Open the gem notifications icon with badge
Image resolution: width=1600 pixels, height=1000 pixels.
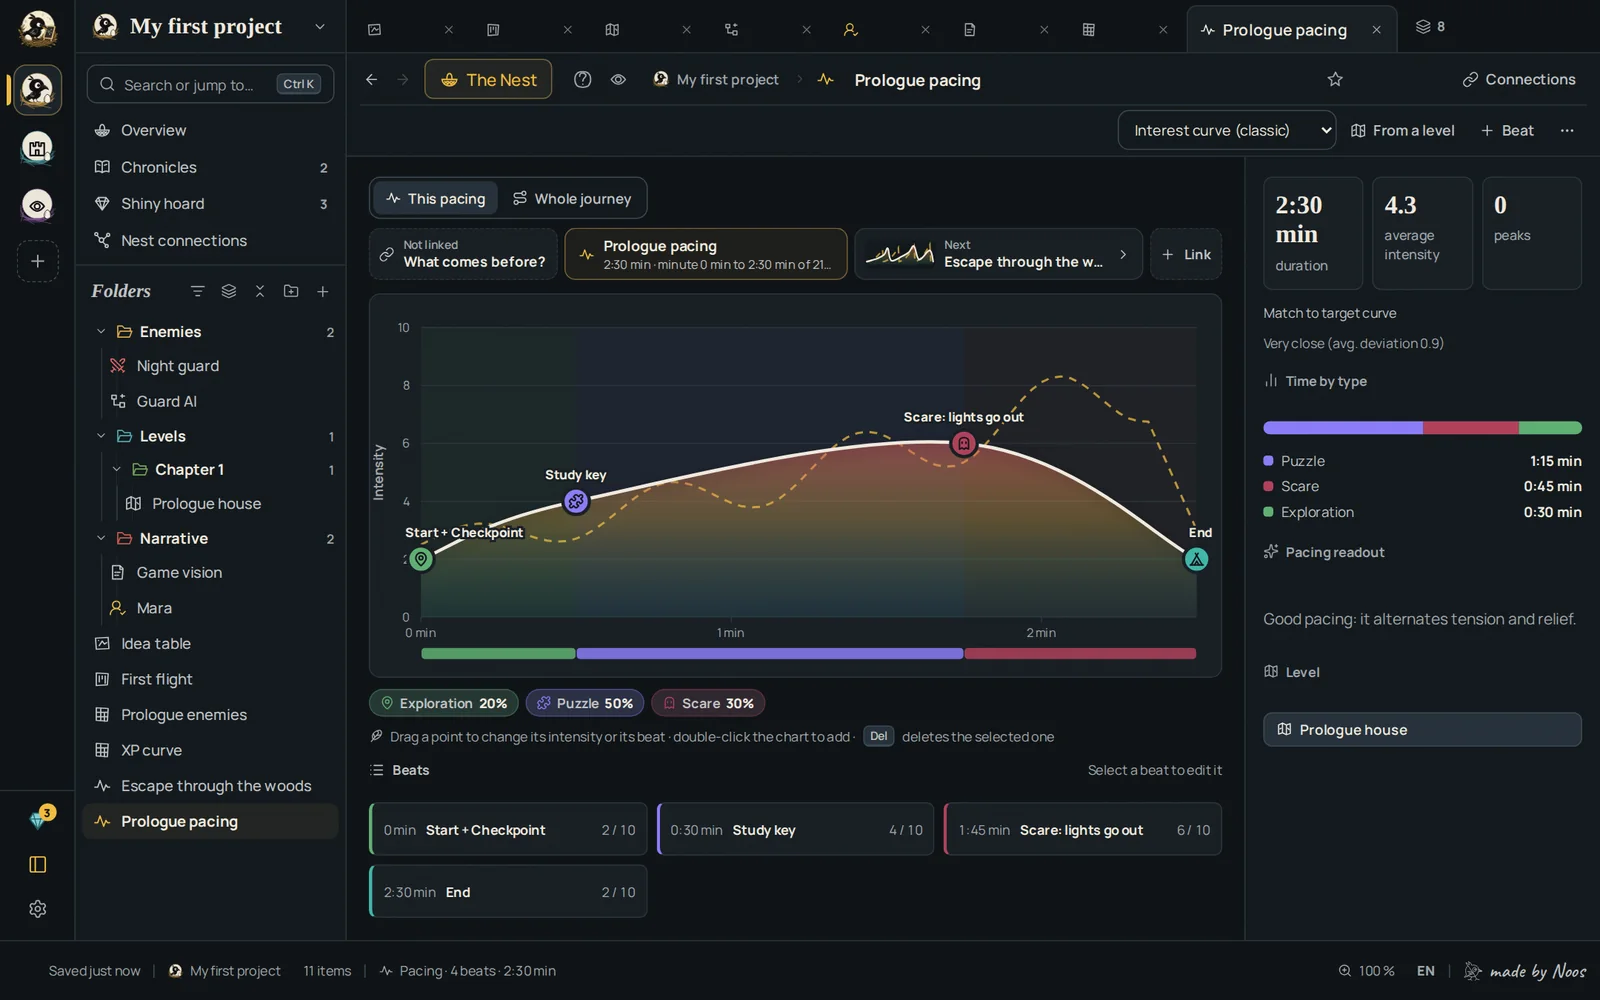pyautogui.click(x=39, y=819)
